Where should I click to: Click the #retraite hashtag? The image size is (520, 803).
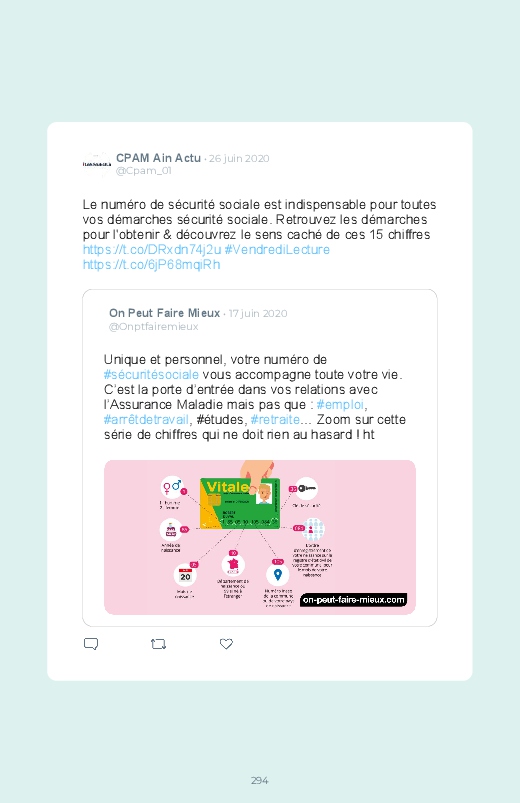pos(275,419)
